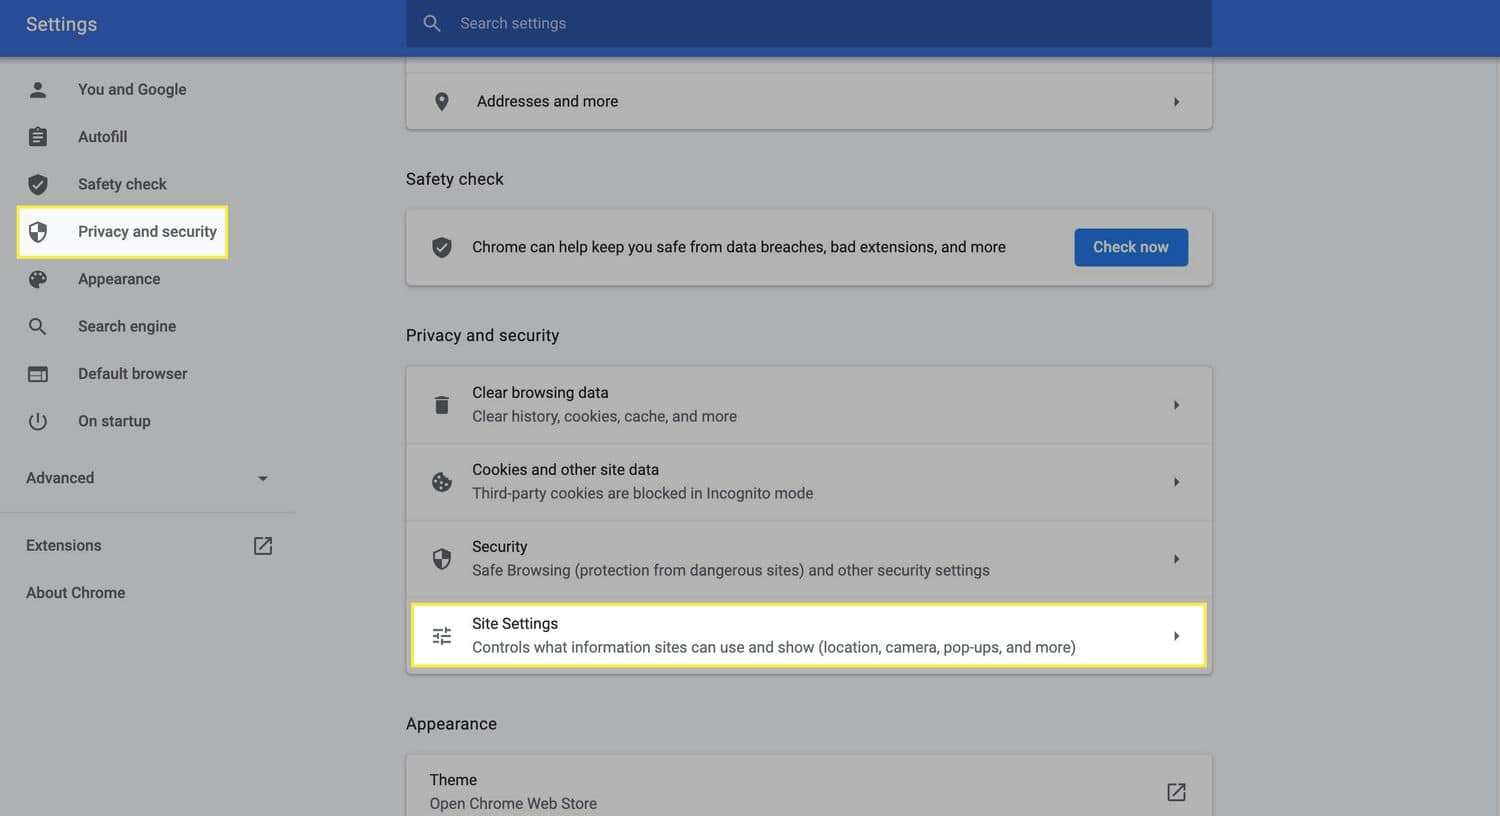Click the trash icon for Clear browsing data
This screenshot has width=1500, height=816.
click(x=442, y=405)
